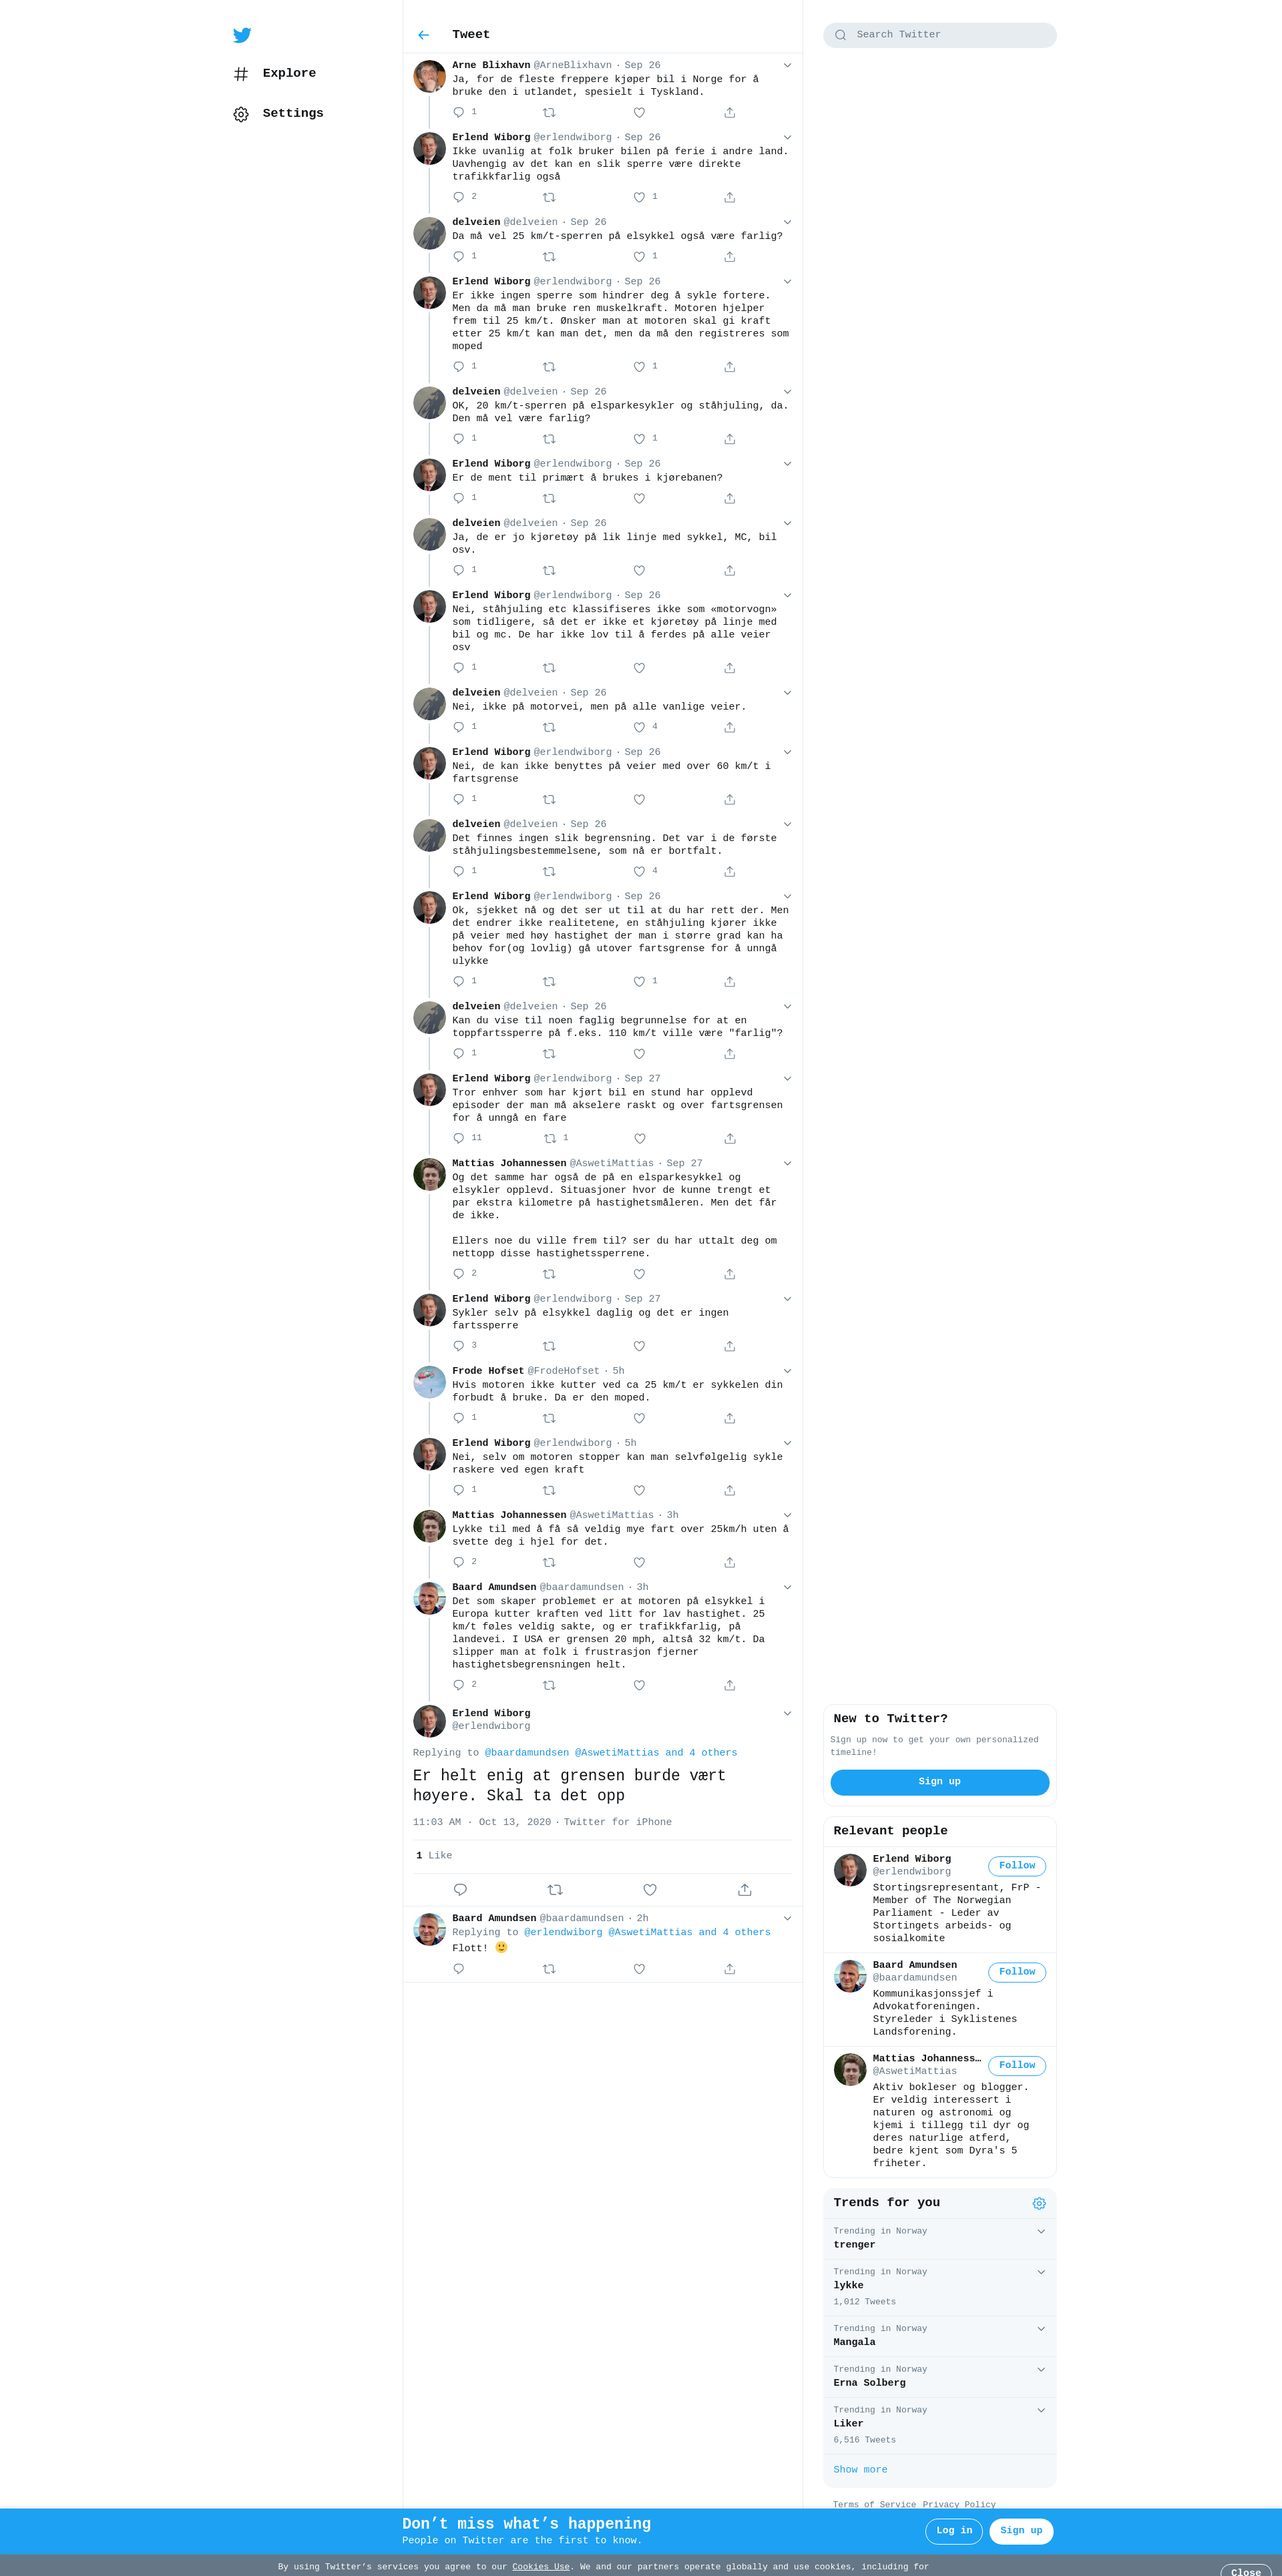Click the Twitter bird logo
Viewport: 1282px width, 2576px height.
242,35
